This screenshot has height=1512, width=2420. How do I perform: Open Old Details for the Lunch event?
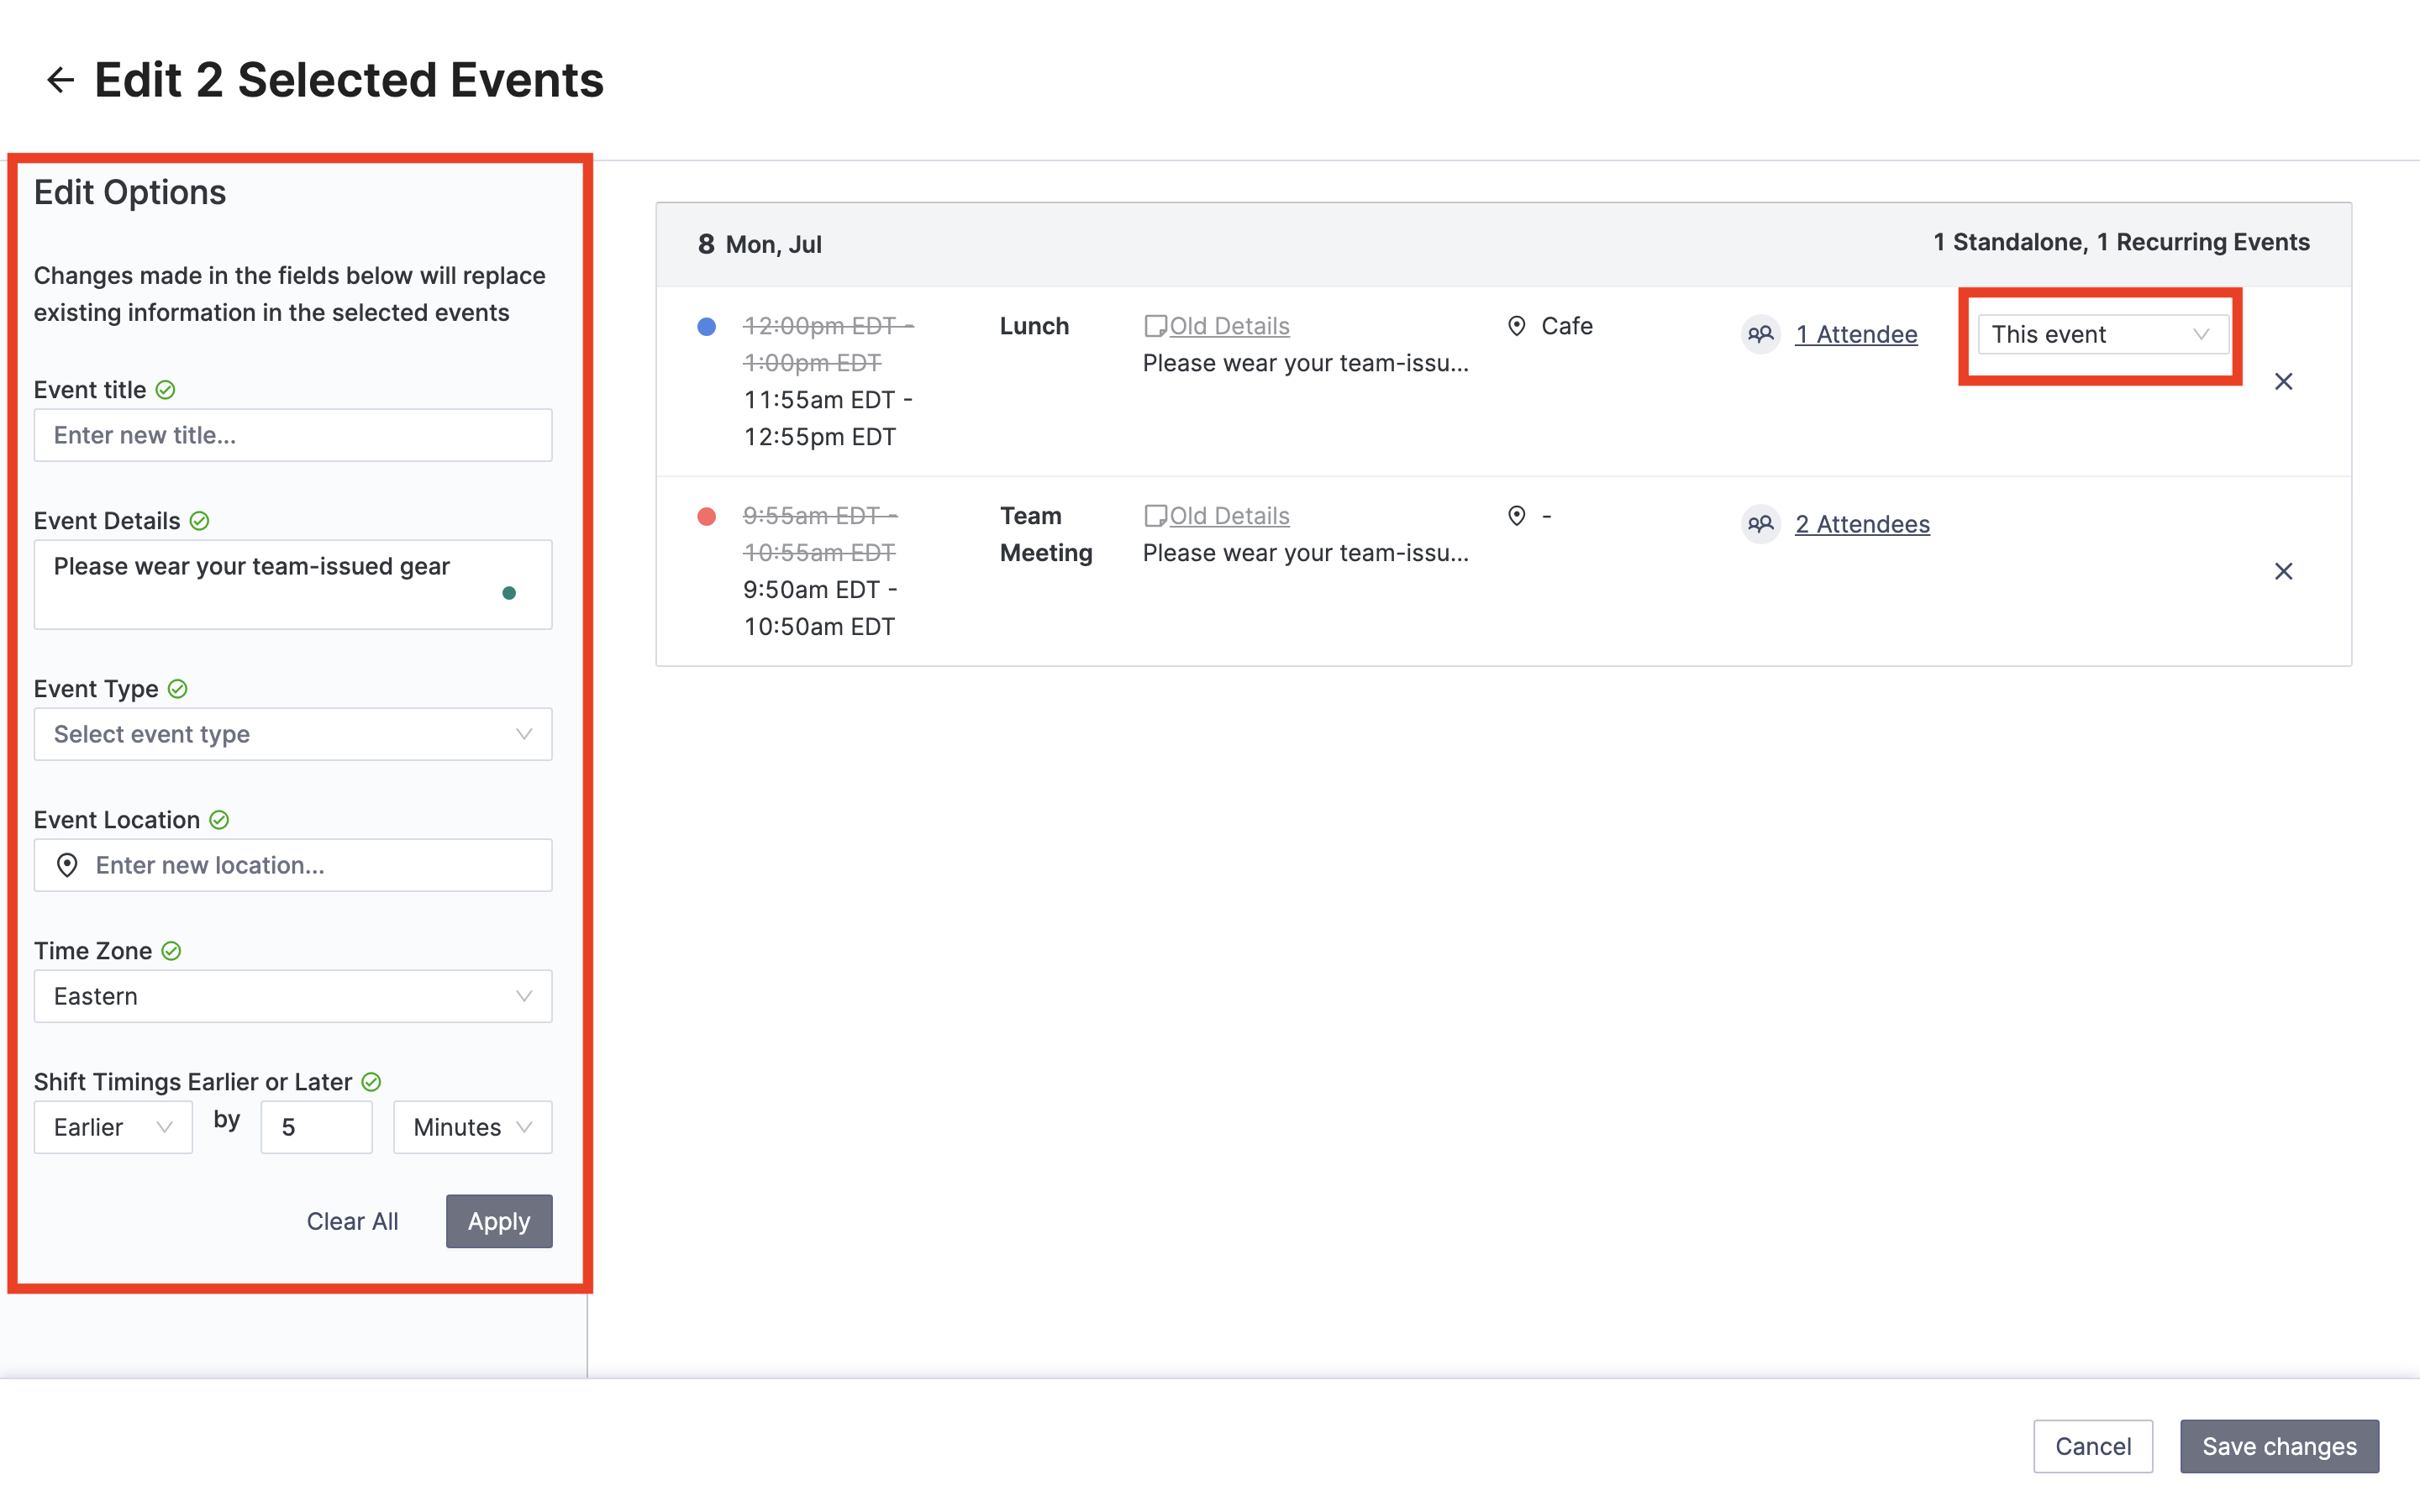pos(1229,326)
